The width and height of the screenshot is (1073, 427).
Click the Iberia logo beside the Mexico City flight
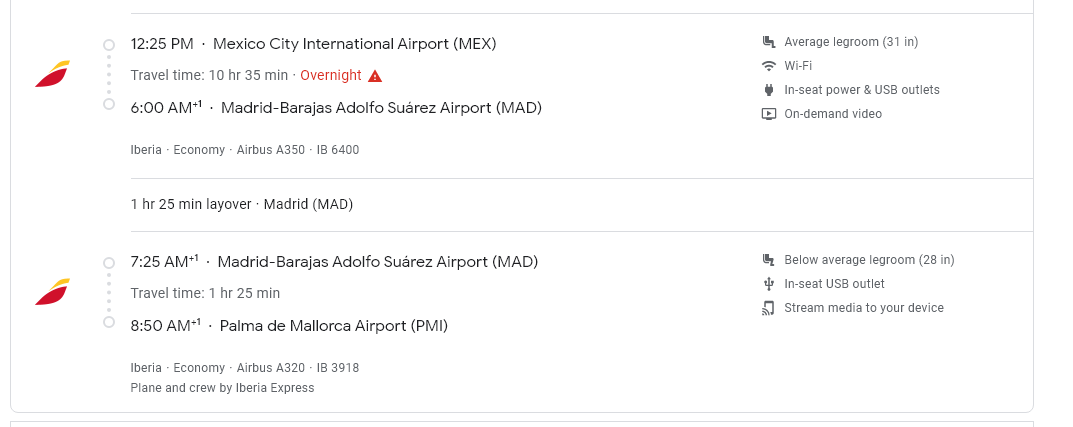coord(53,74)
